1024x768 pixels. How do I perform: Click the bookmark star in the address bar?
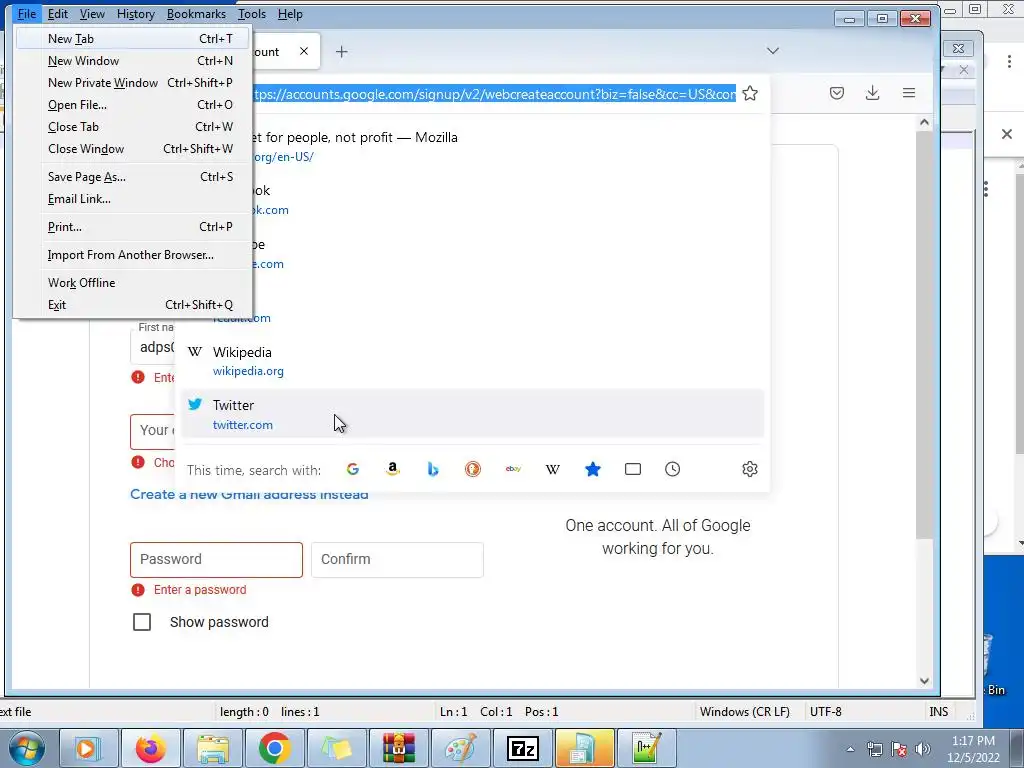coord(750,93)
